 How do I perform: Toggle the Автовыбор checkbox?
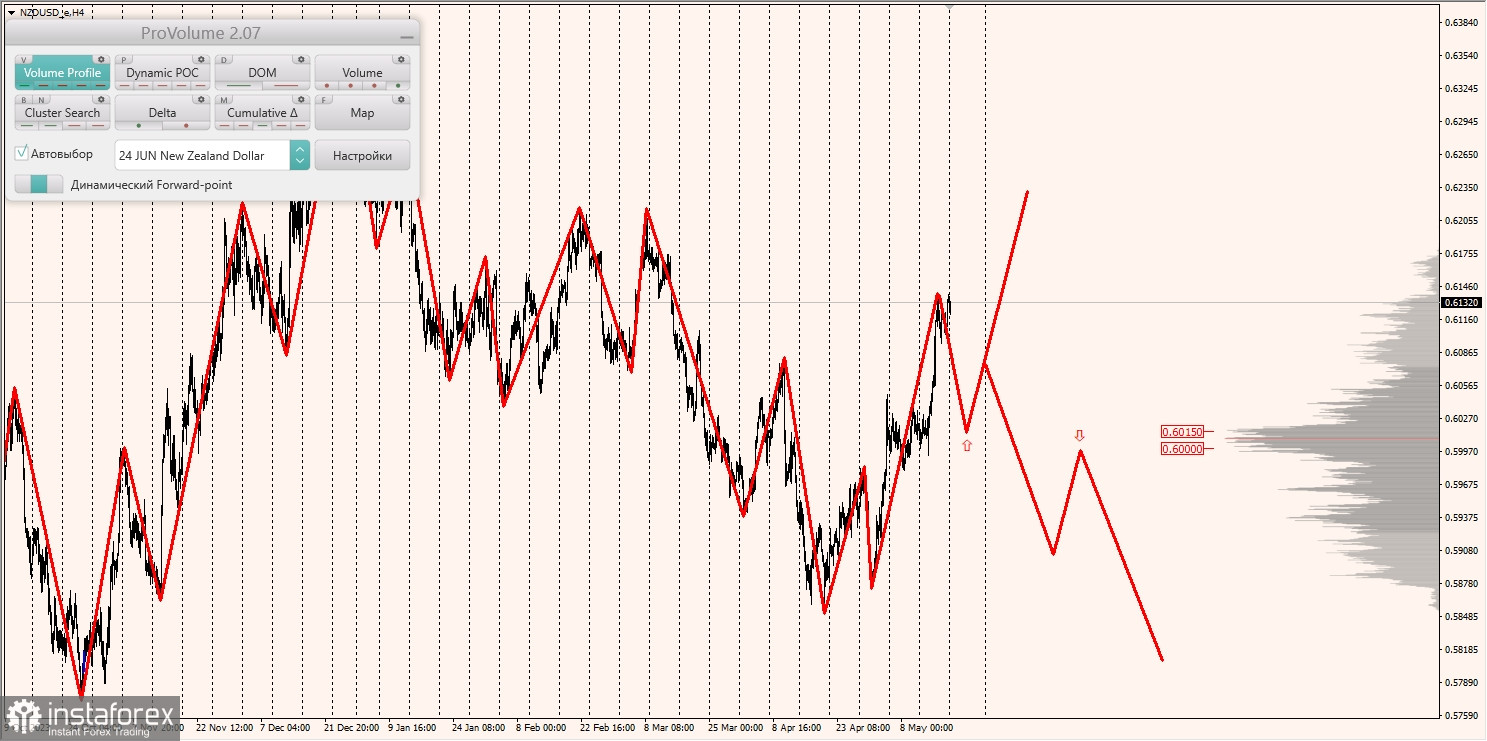click(x=22, y=153)
